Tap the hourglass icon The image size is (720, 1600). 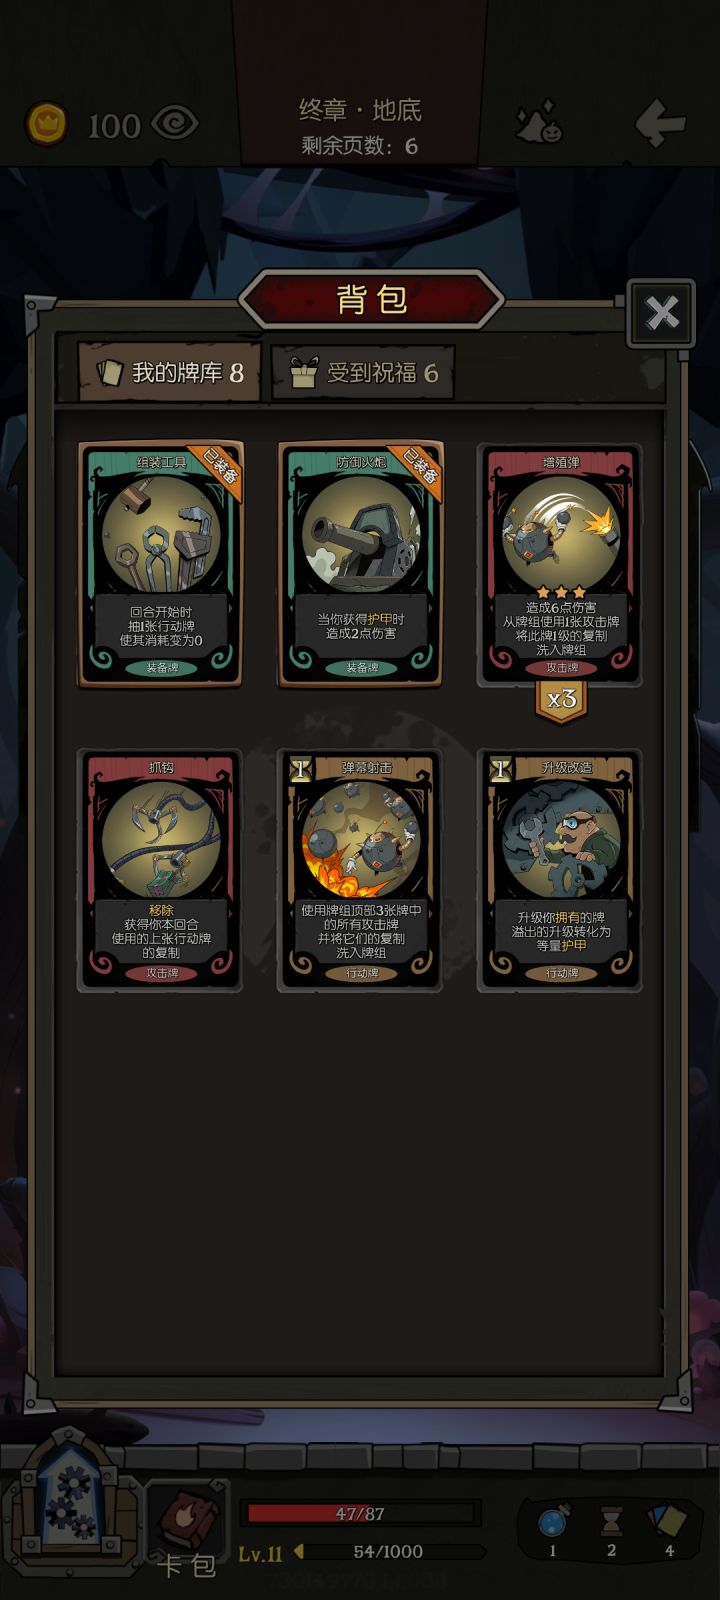611,1523
